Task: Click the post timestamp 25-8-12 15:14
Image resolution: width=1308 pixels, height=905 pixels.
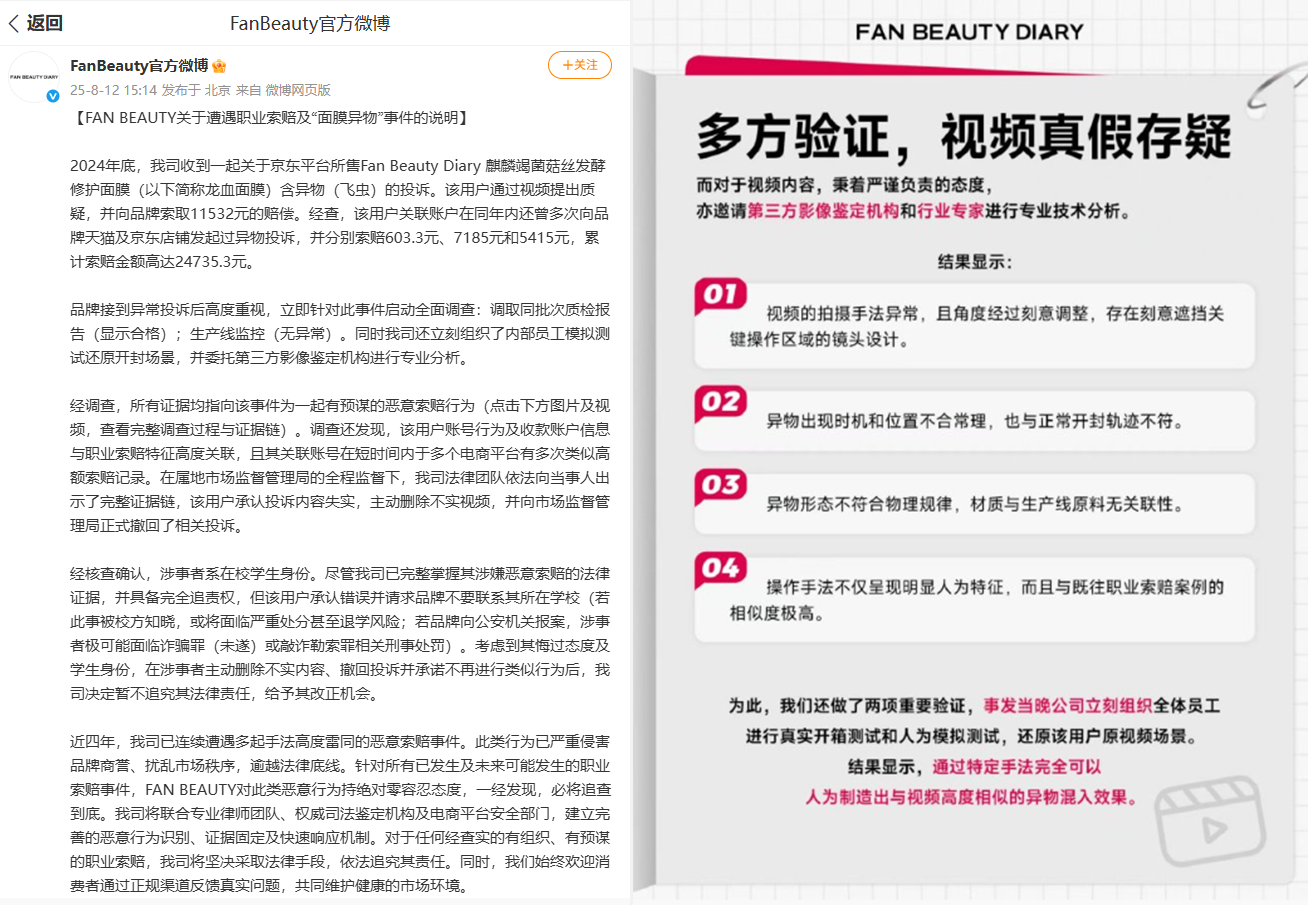Action: pyautogui.click(x=113, y=90)
